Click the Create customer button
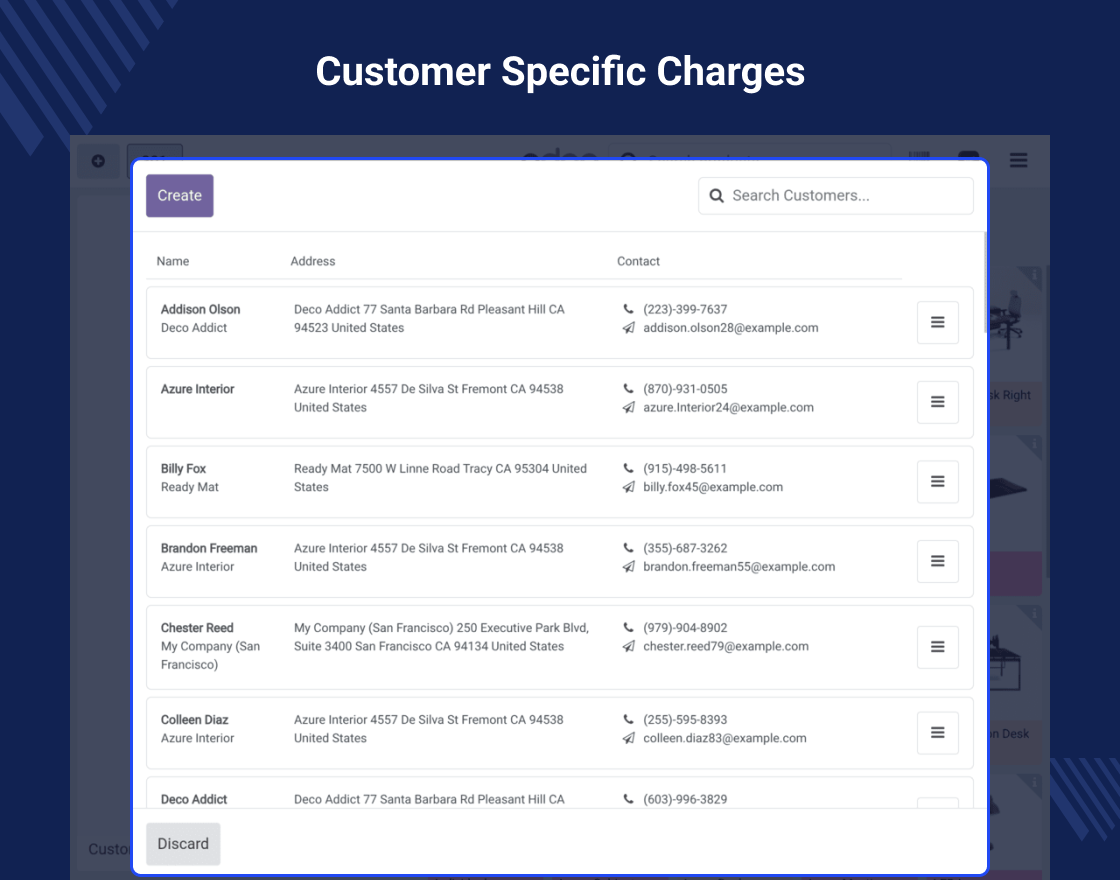1120x880 pixels. (x=180, y=196)
